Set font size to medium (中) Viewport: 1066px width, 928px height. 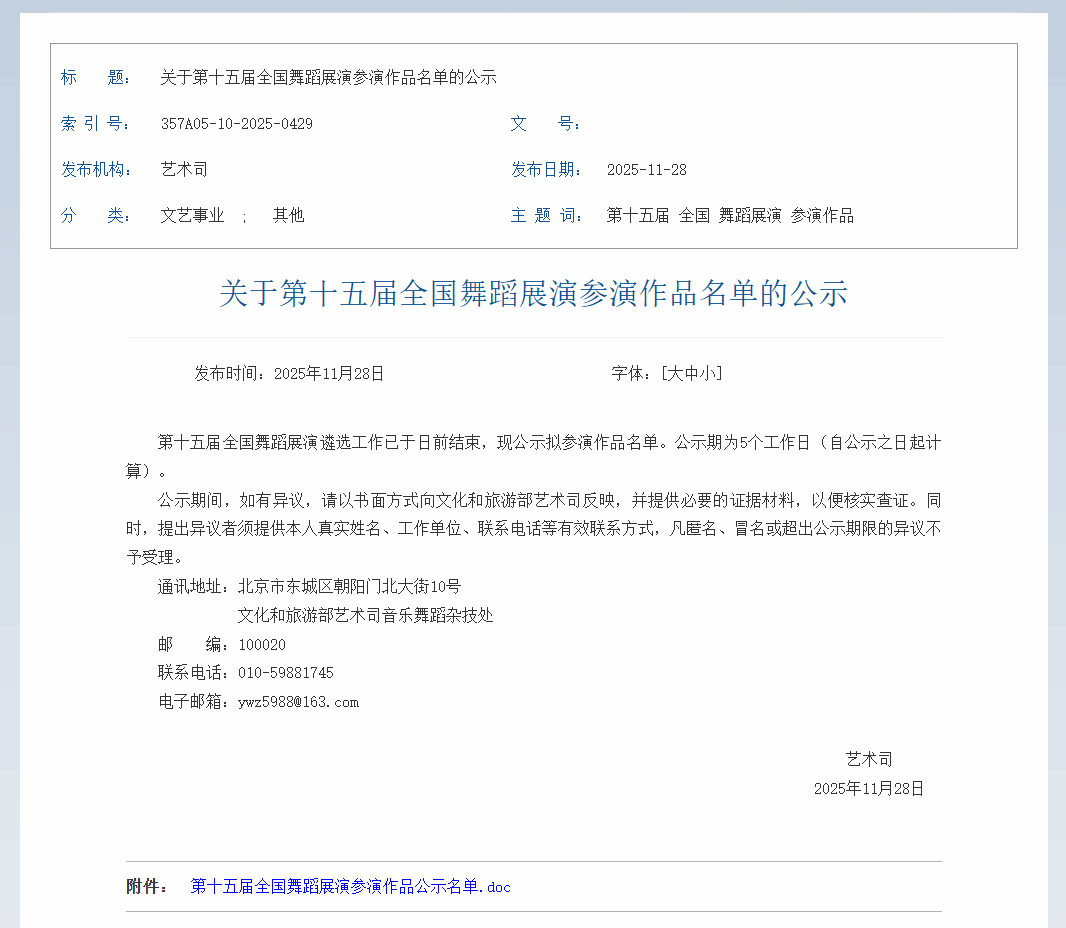click(691, 374)
